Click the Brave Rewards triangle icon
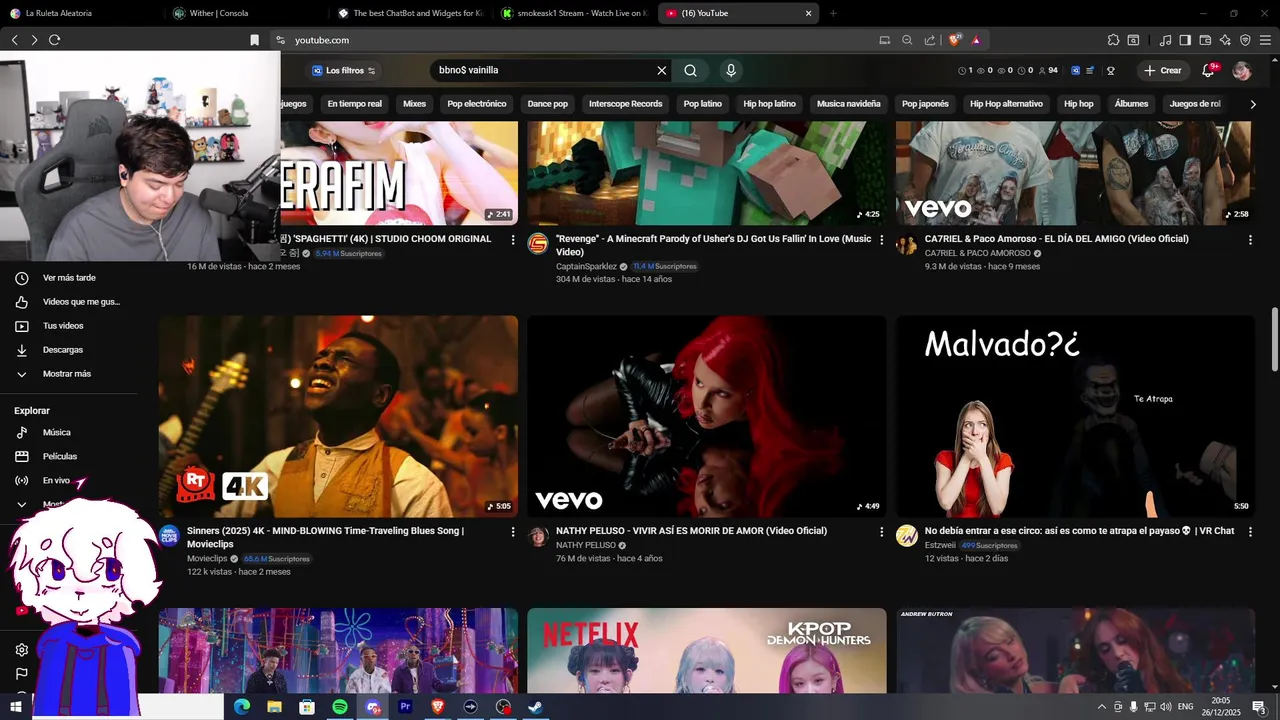Viewport: 1280px width, 720px height. click(976, 40)
